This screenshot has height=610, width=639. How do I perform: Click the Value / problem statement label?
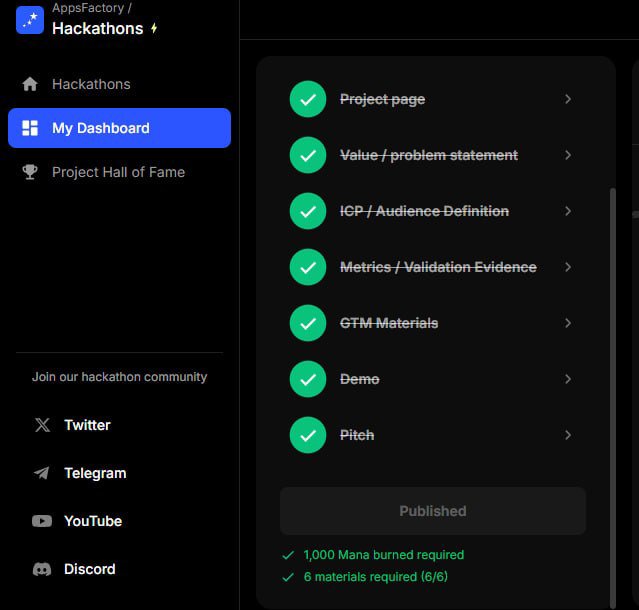pyautogui.click(x=429, y=155)
